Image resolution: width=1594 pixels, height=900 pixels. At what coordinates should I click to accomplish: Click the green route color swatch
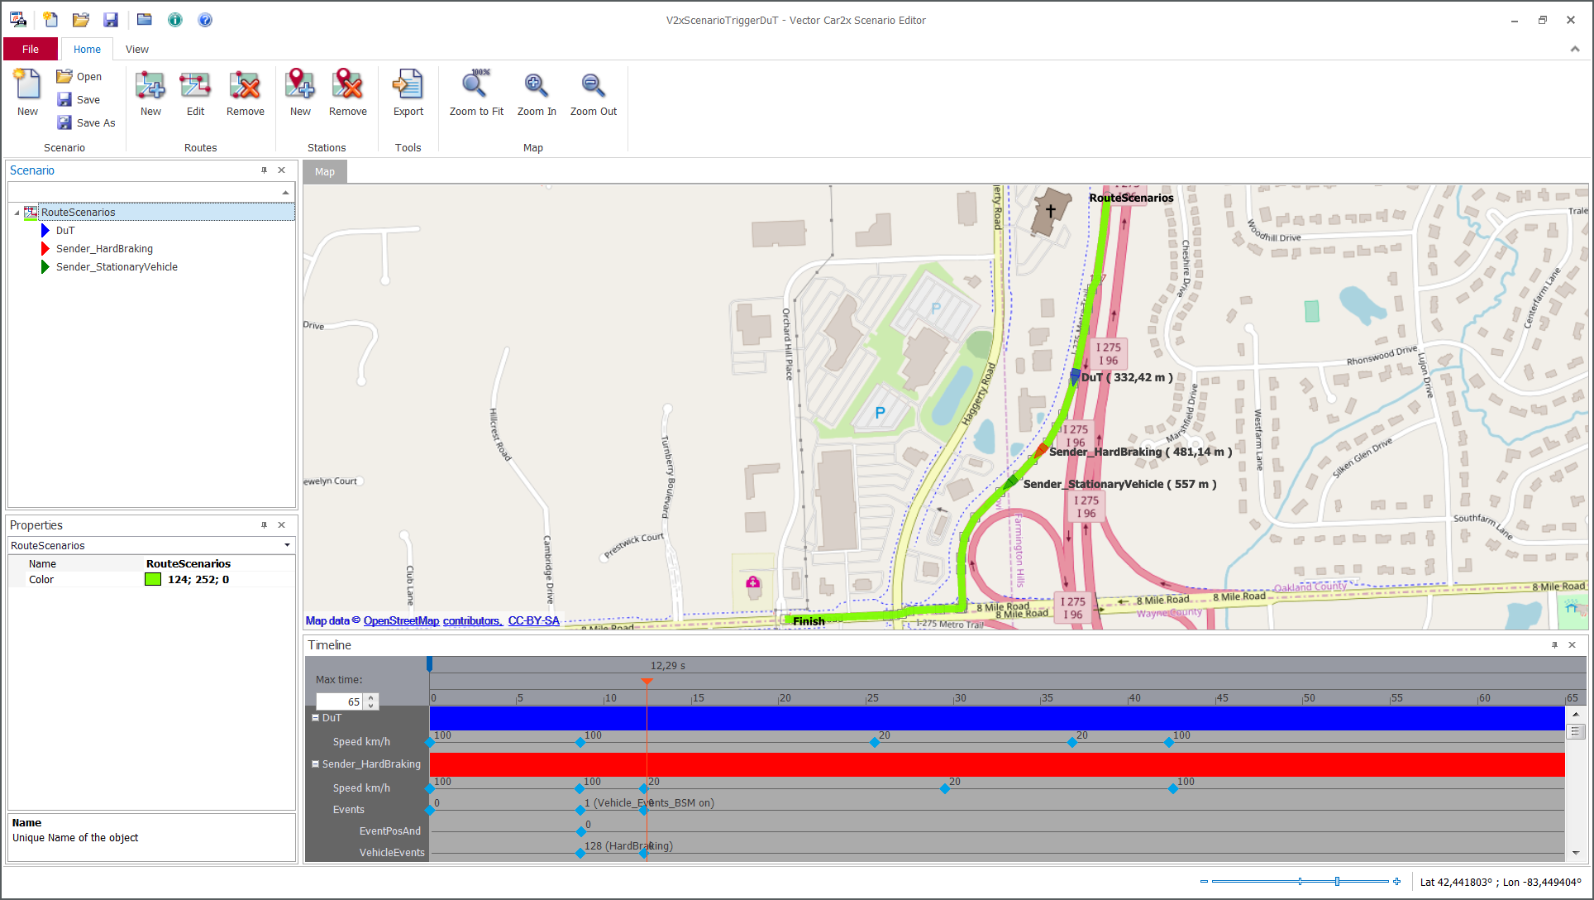pos(153,579)
